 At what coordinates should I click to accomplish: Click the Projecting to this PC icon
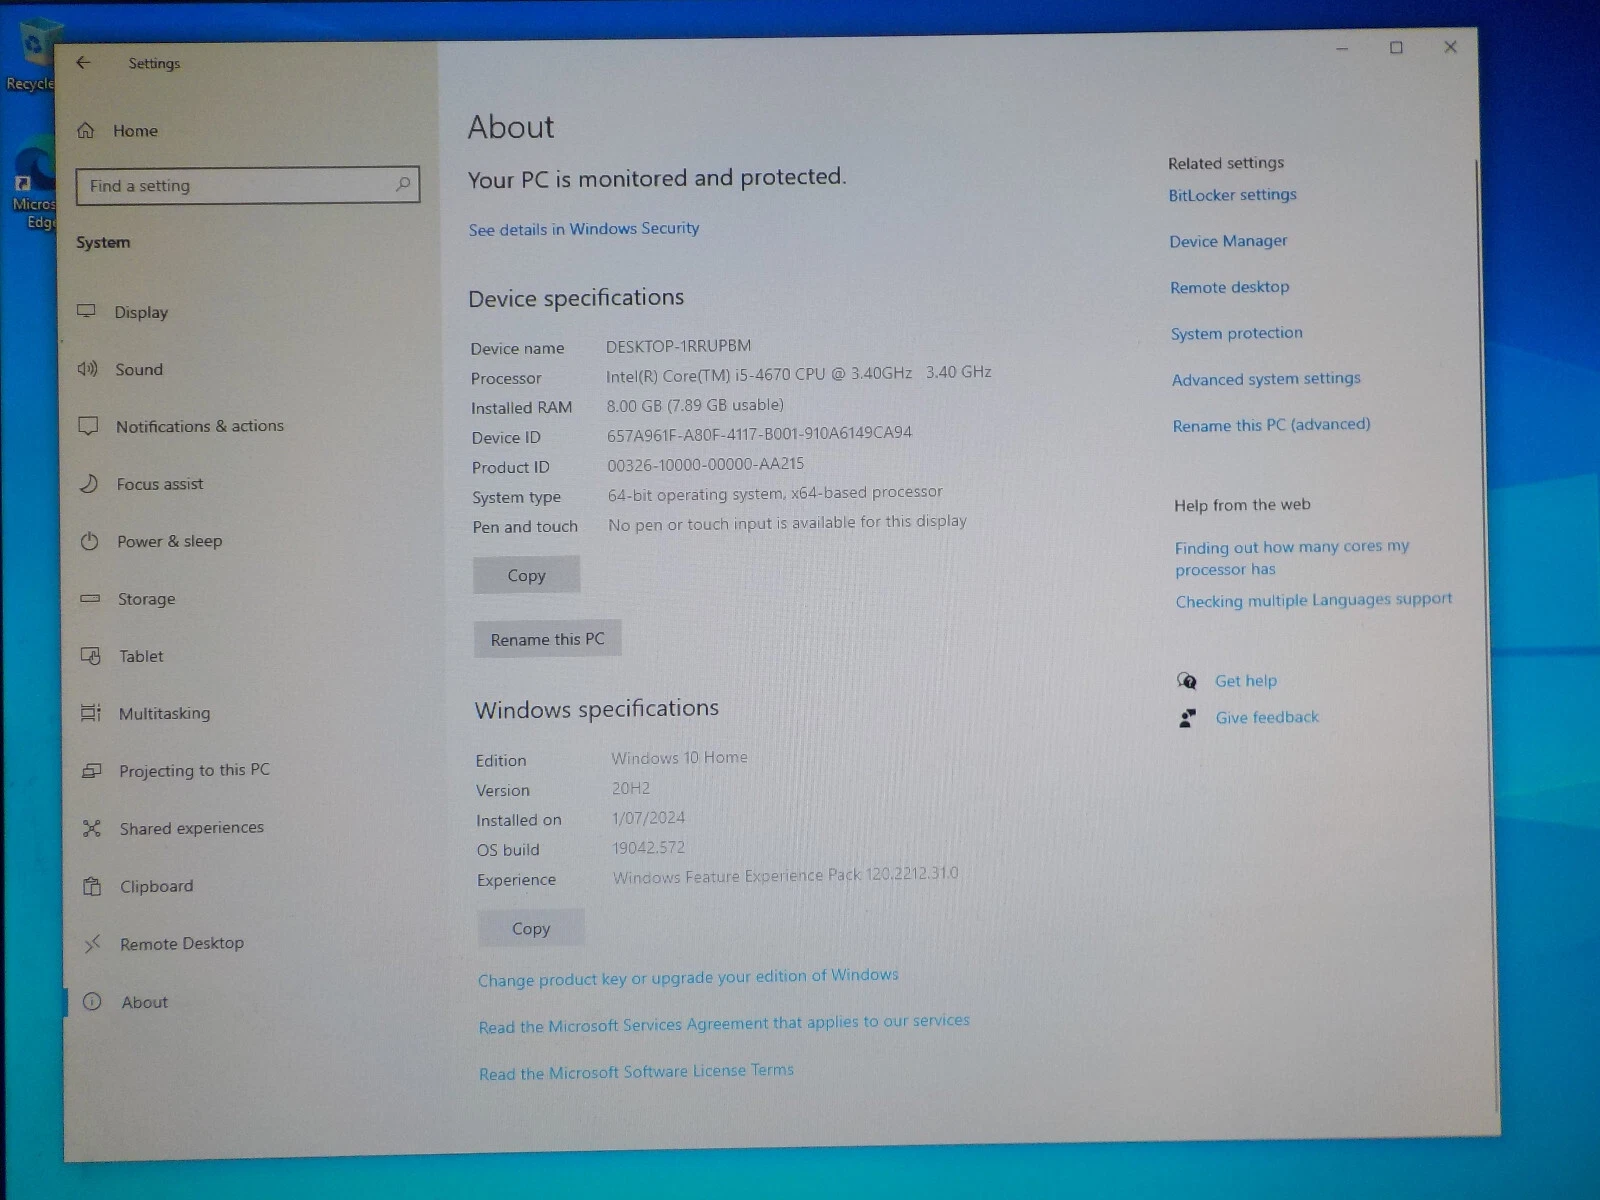point(92,771)
